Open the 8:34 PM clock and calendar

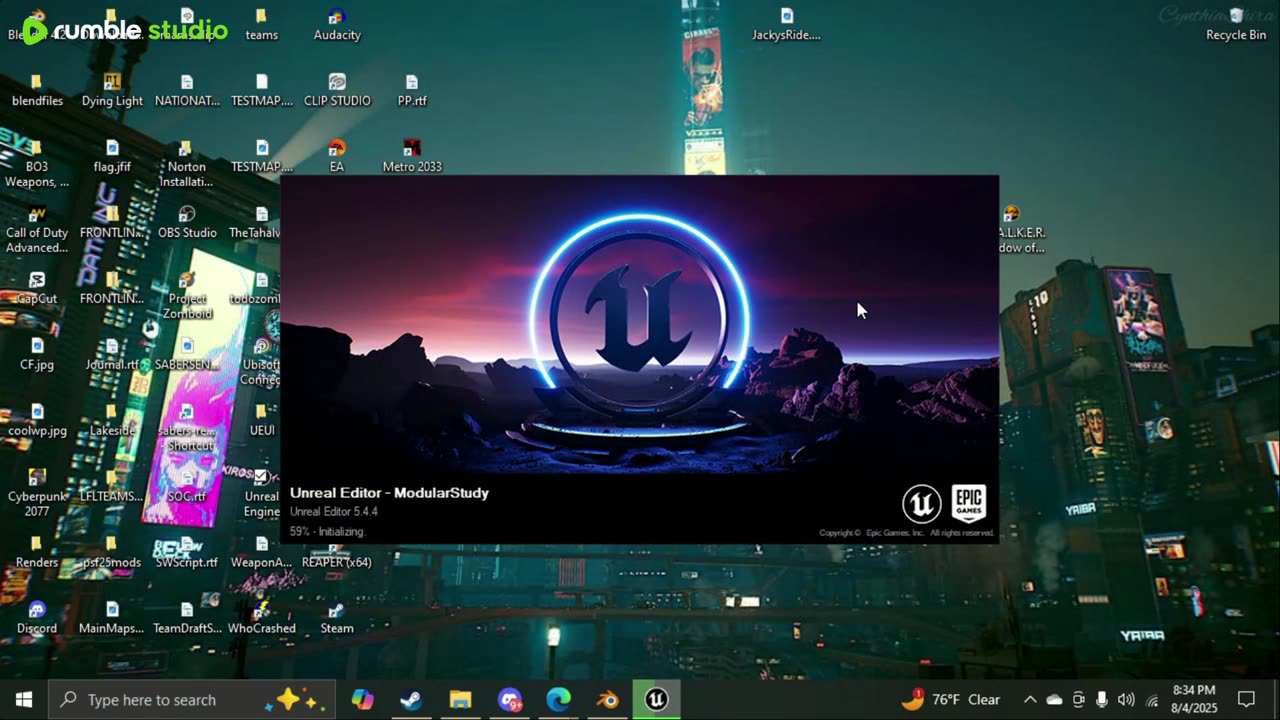pyautogui.click(x=1192, y=699)
